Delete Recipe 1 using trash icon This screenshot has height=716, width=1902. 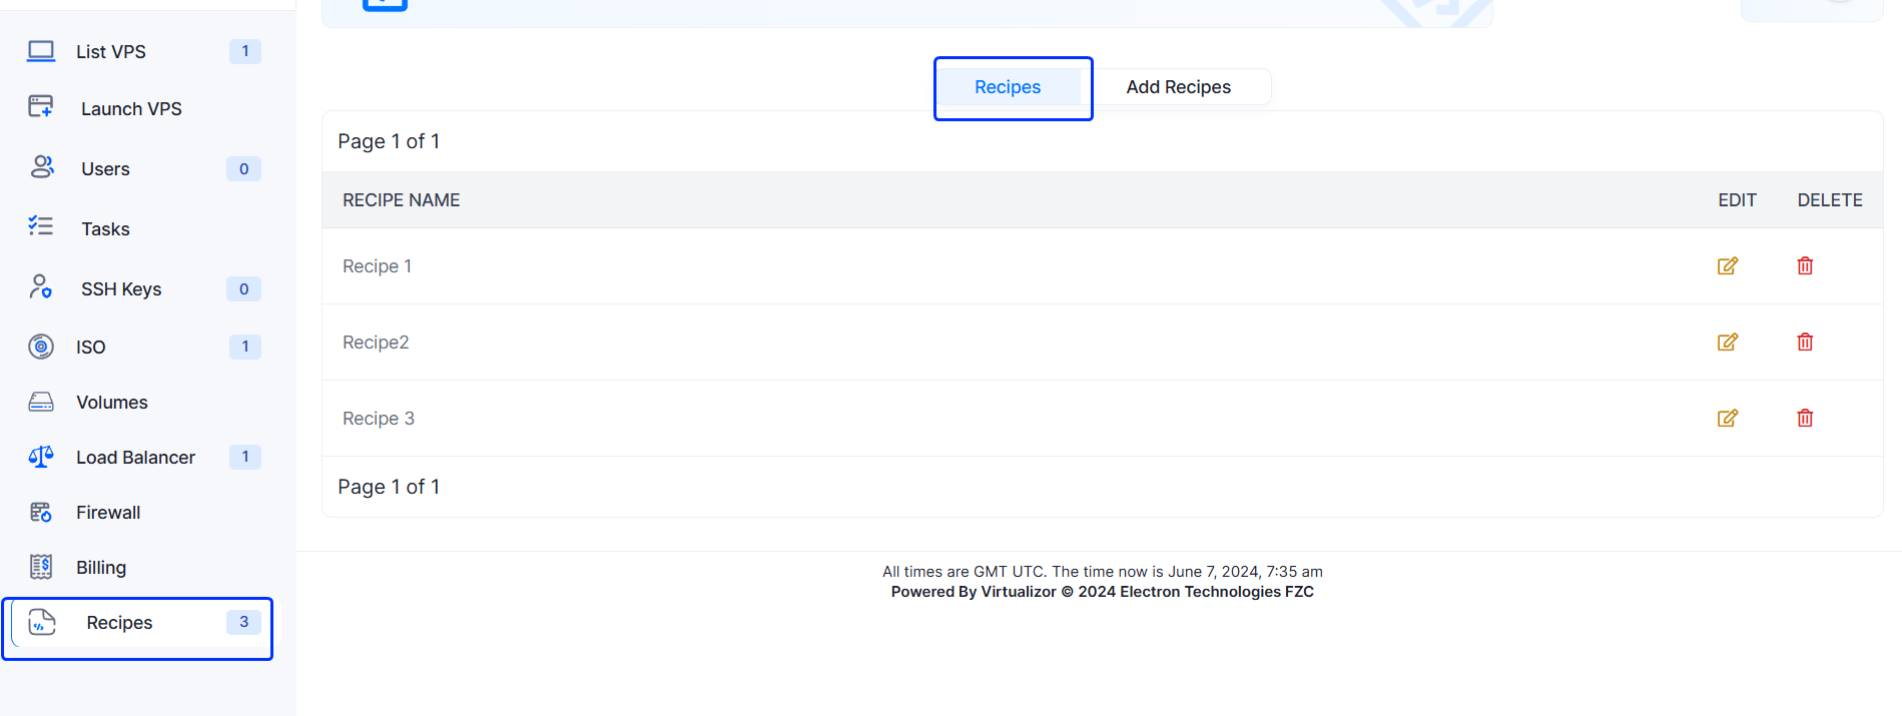(x=1804, y=266)
